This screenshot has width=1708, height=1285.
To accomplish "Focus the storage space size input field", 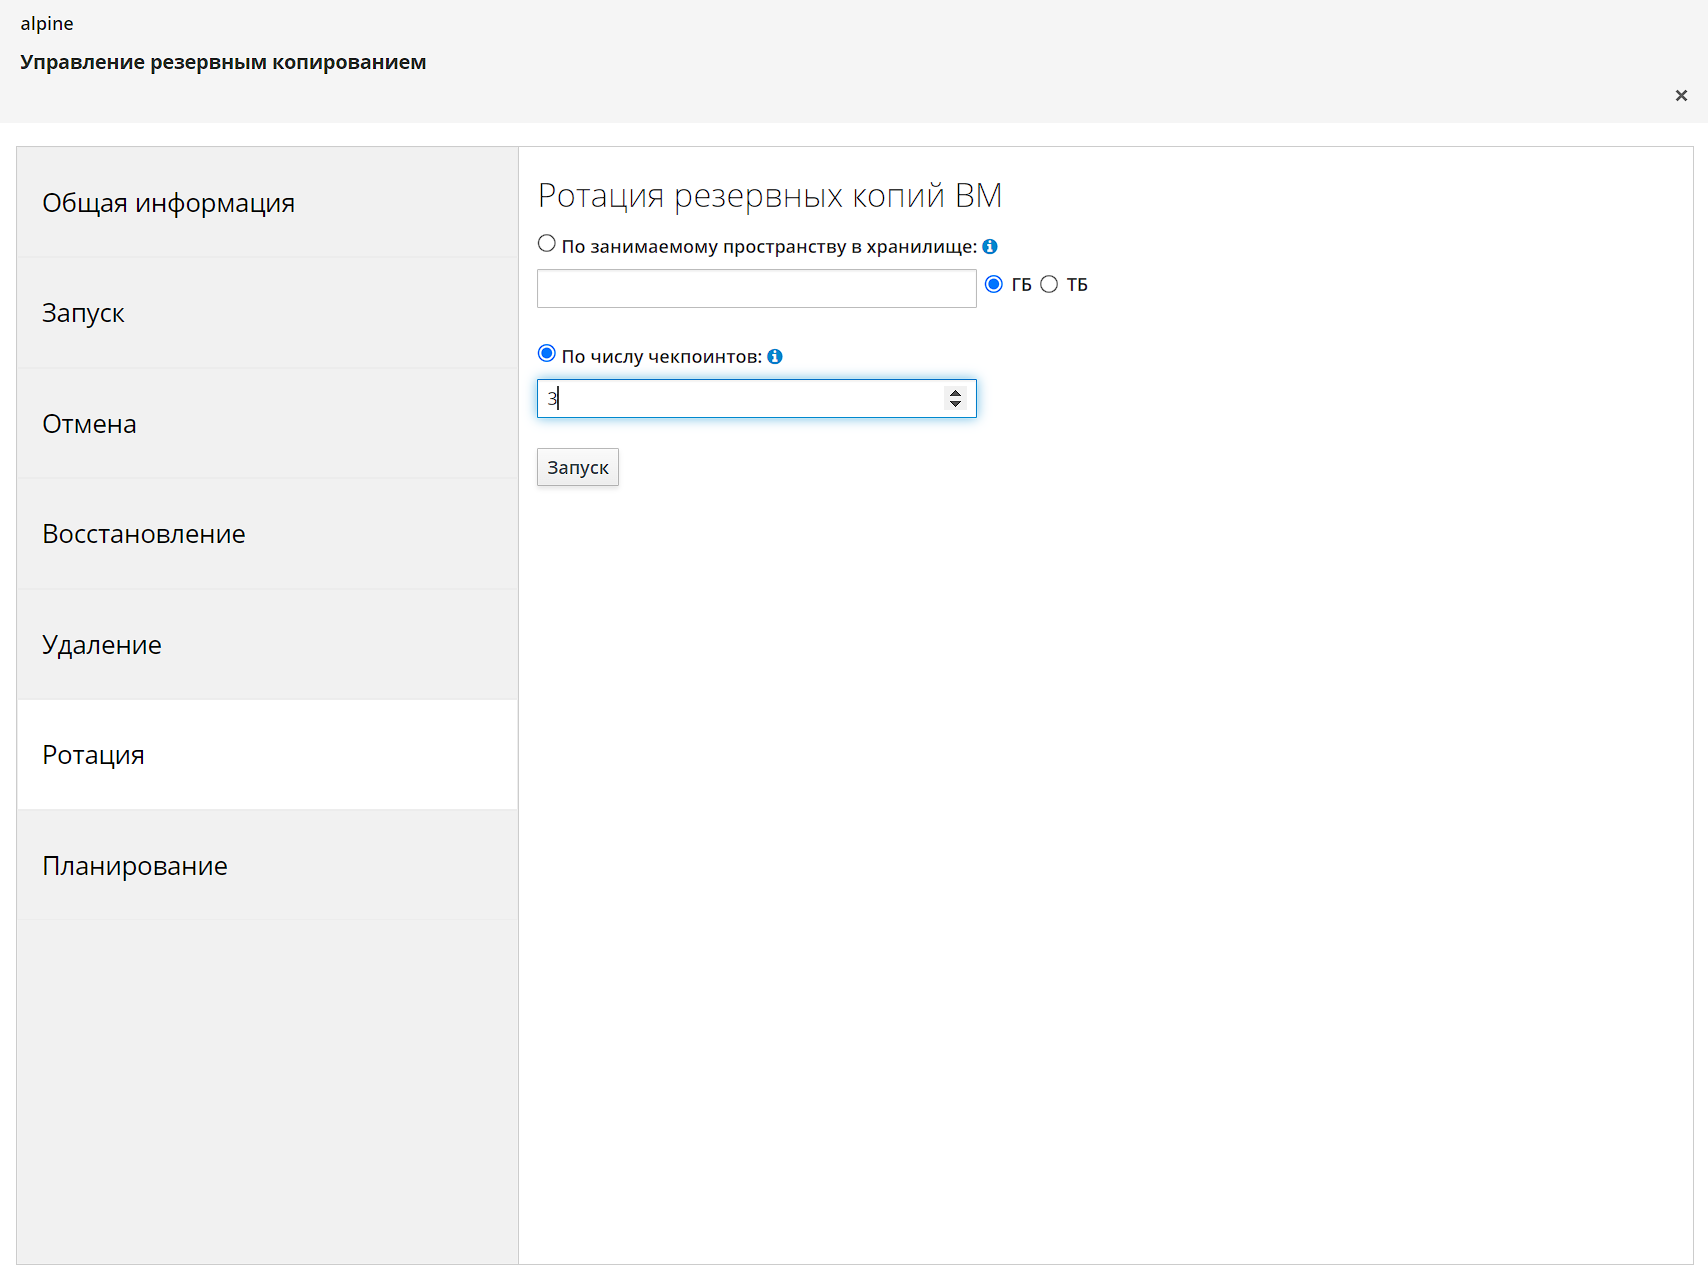I will click(756, 289).
